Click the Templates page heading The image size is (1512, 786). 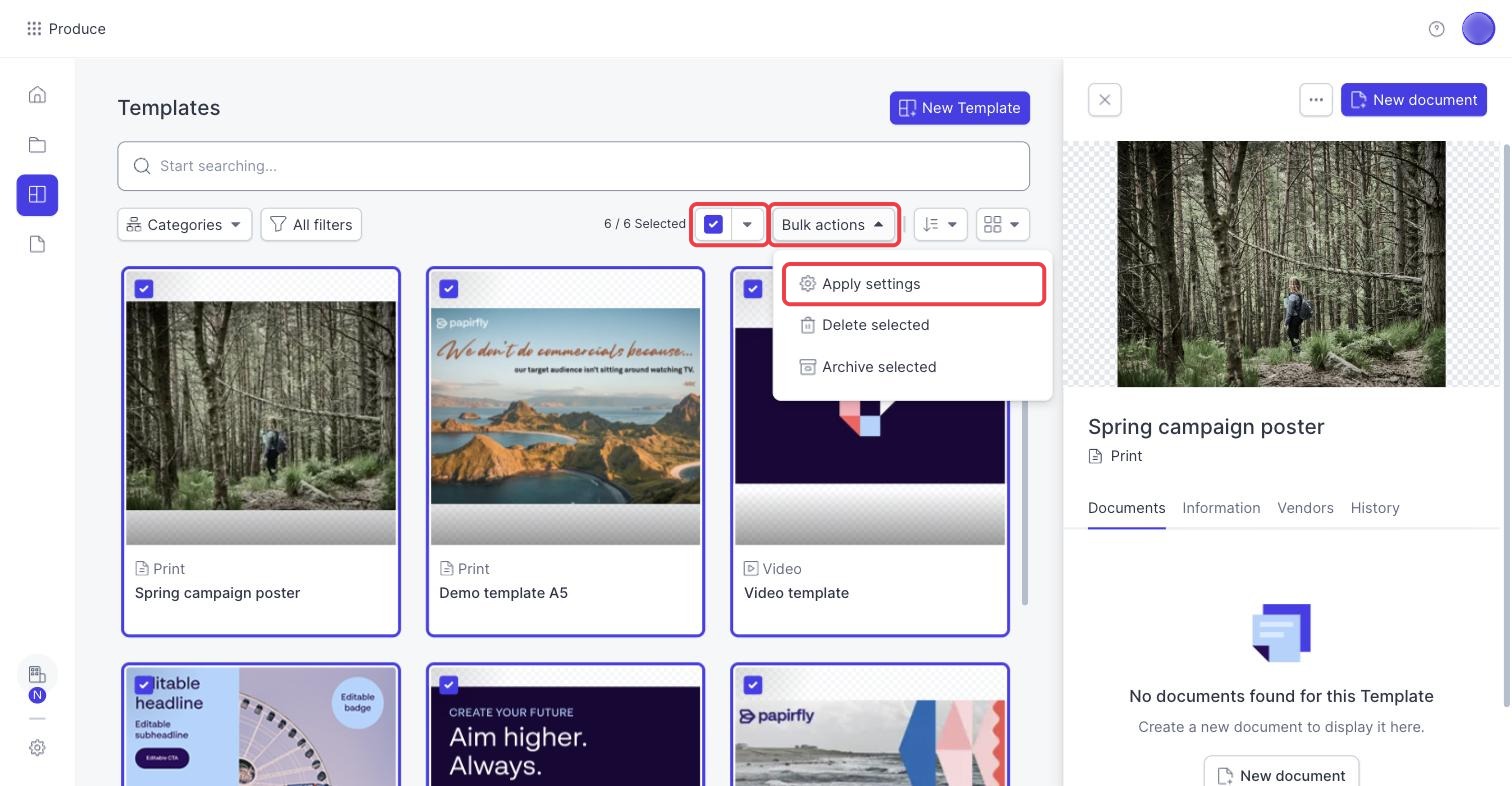tap(169, 108)
